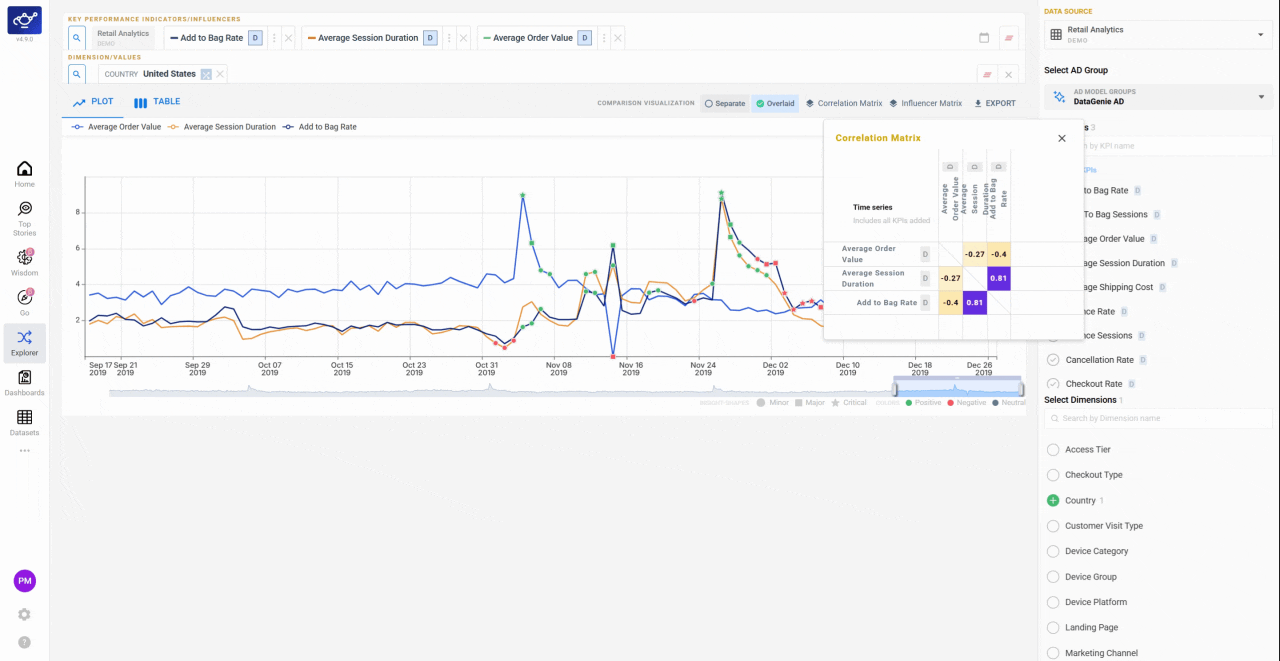Select the Separate comparison option
1280x661 pixels.
click(x=725, y=103)
